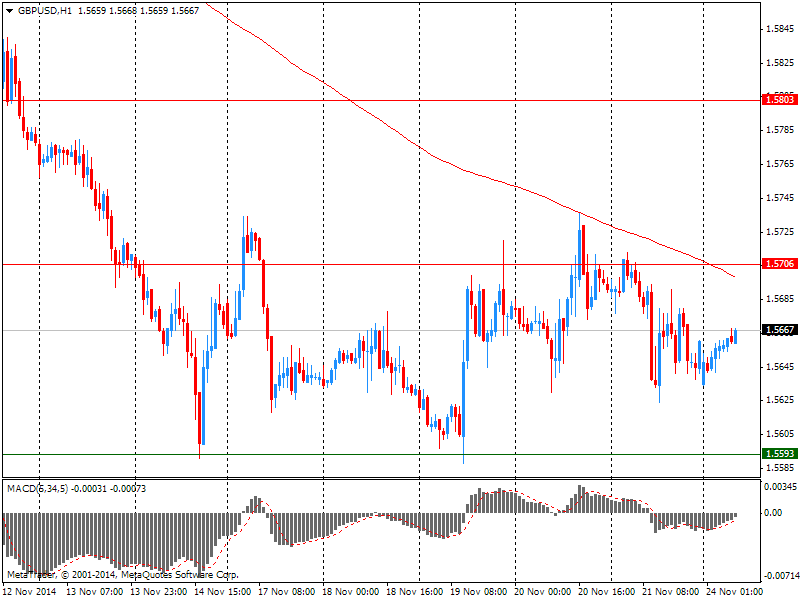The width and height of the screenshot is (800, 600).
Task: Click the MetaQuotes Software Corp. copyright text
Action: tap(179, 575)
